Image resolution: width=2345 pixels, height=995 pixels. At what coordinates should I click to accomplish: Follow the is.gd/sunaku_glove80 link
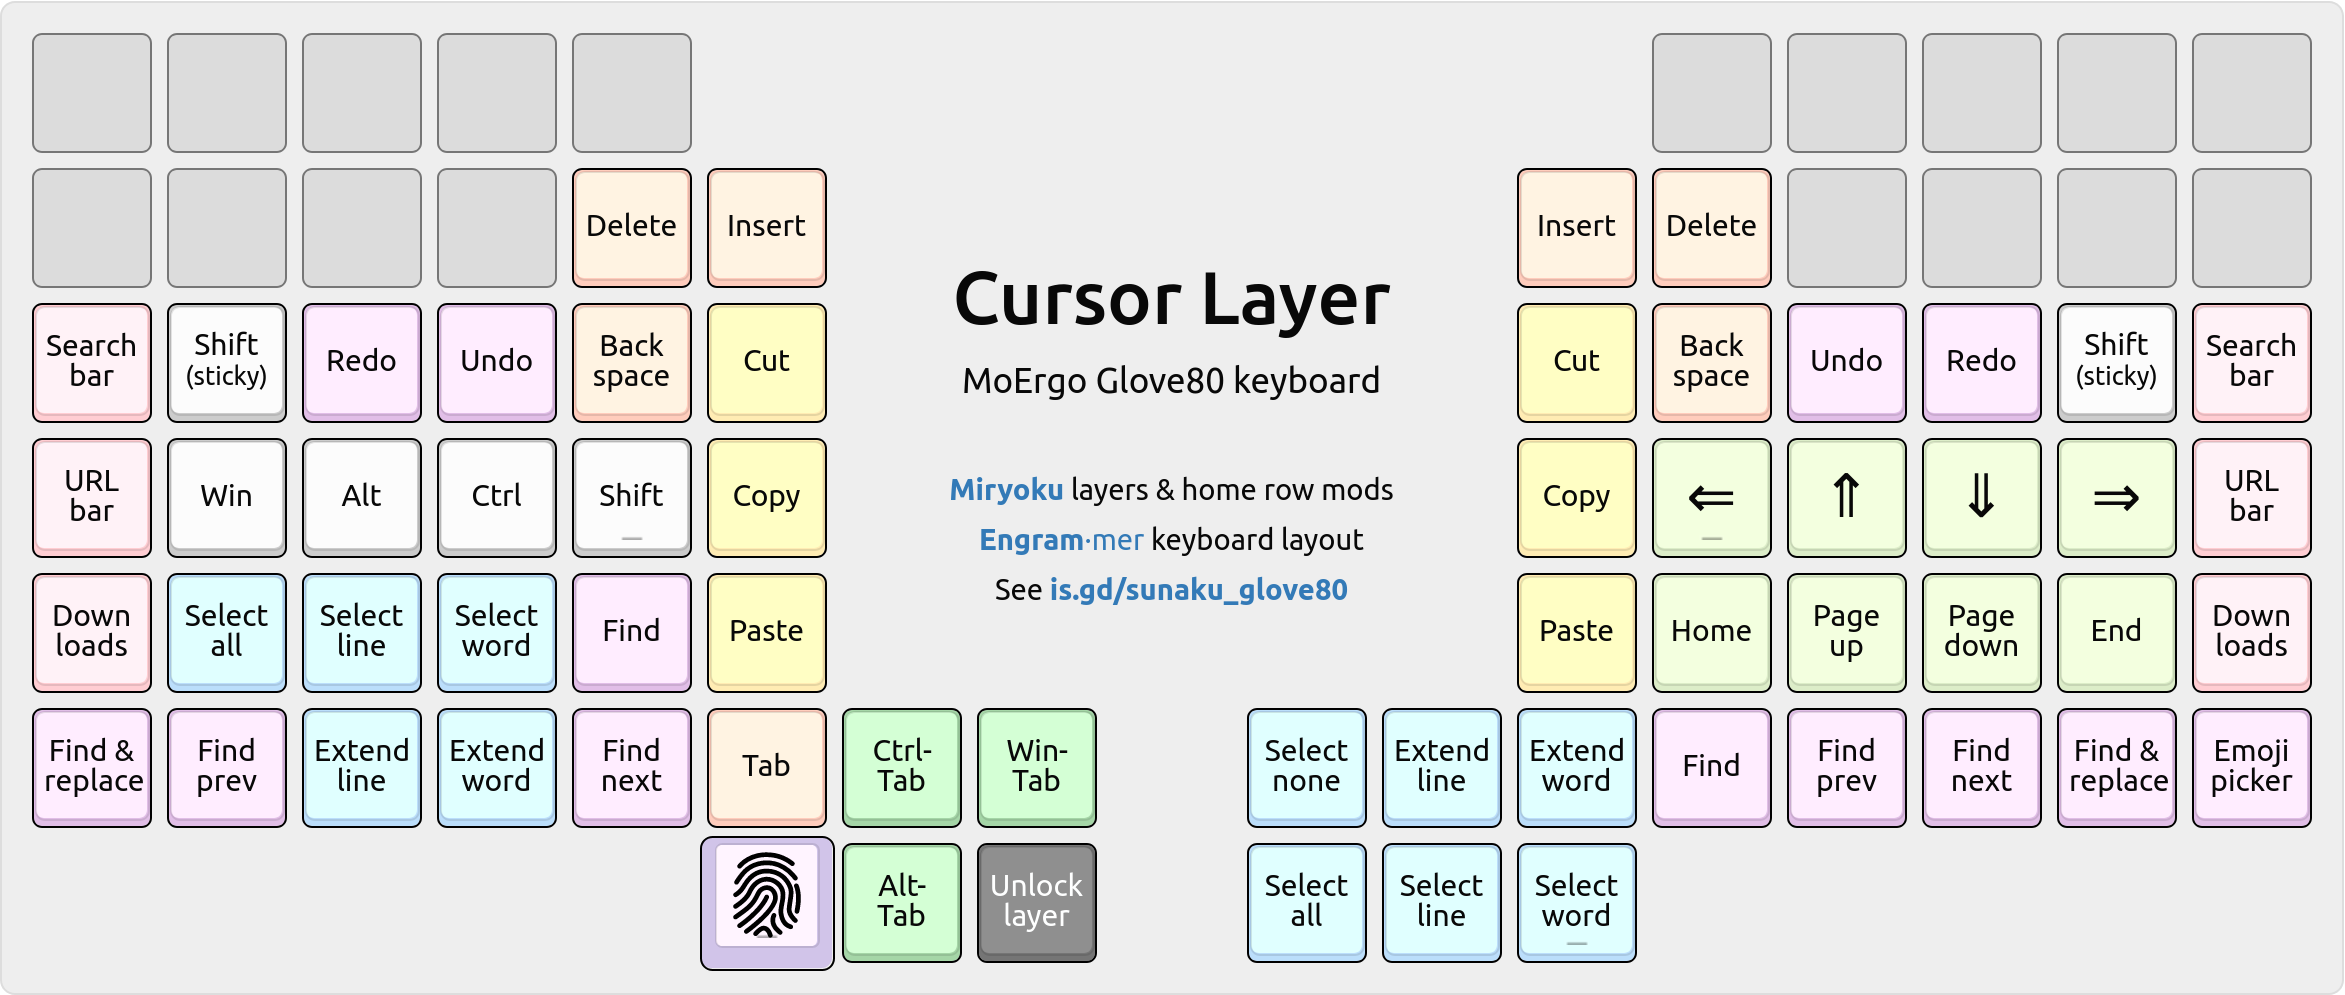coord(1198,589)
